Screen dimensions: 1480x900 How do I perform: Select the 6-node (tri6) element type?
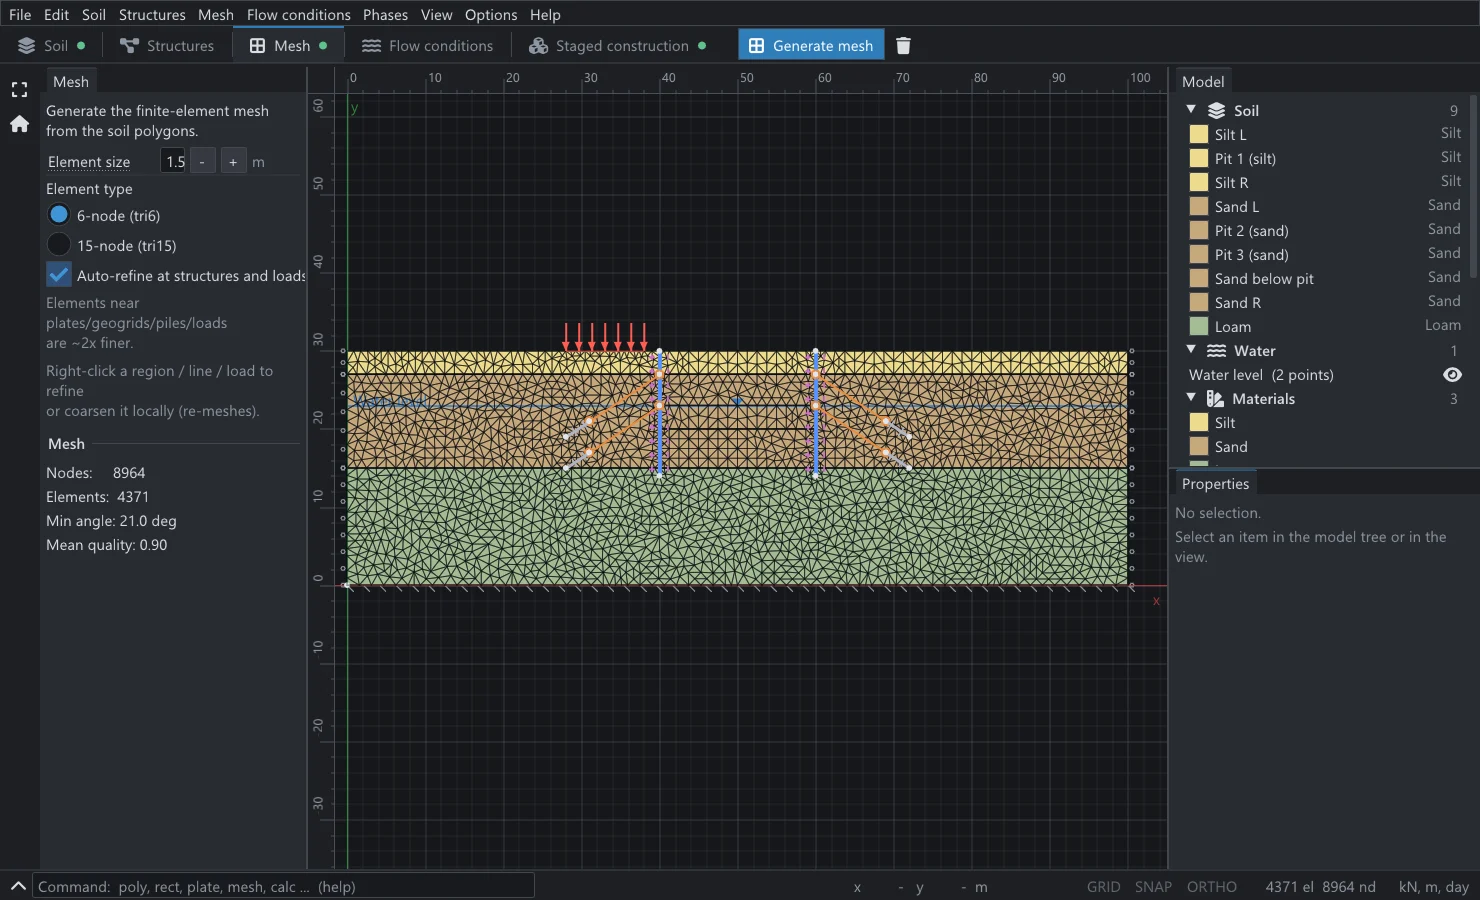59,215
